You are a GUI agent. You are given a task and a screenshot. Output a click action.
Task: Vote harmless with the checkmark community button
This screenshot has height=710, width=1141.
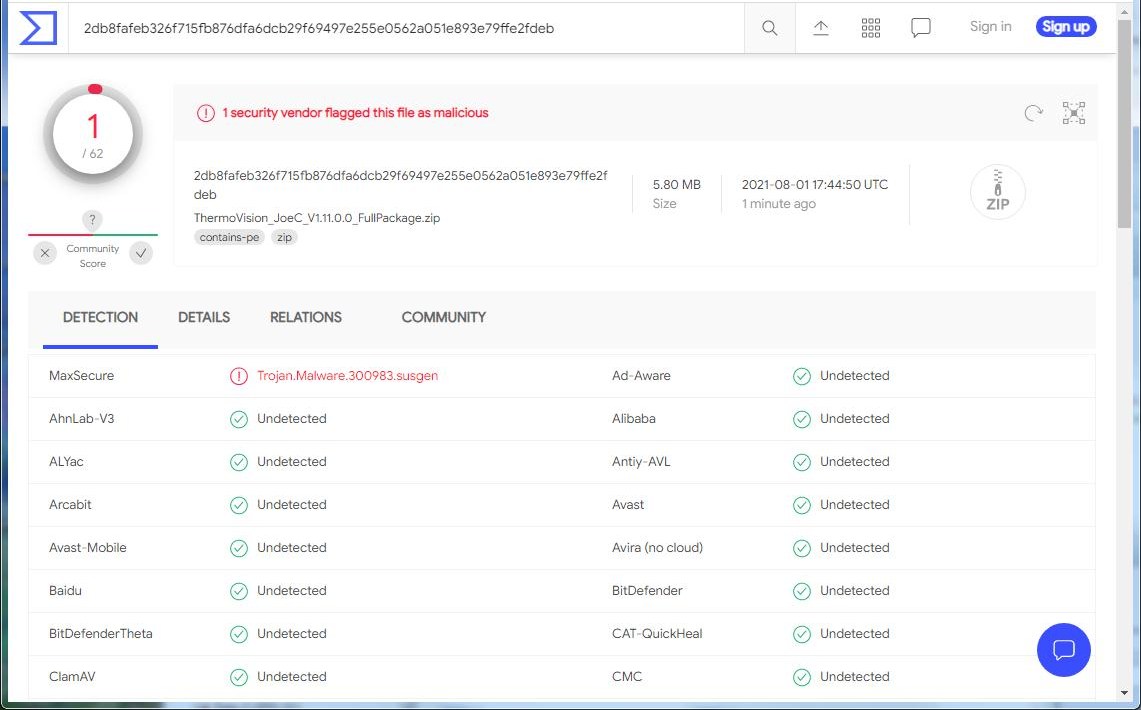[141, 253]
